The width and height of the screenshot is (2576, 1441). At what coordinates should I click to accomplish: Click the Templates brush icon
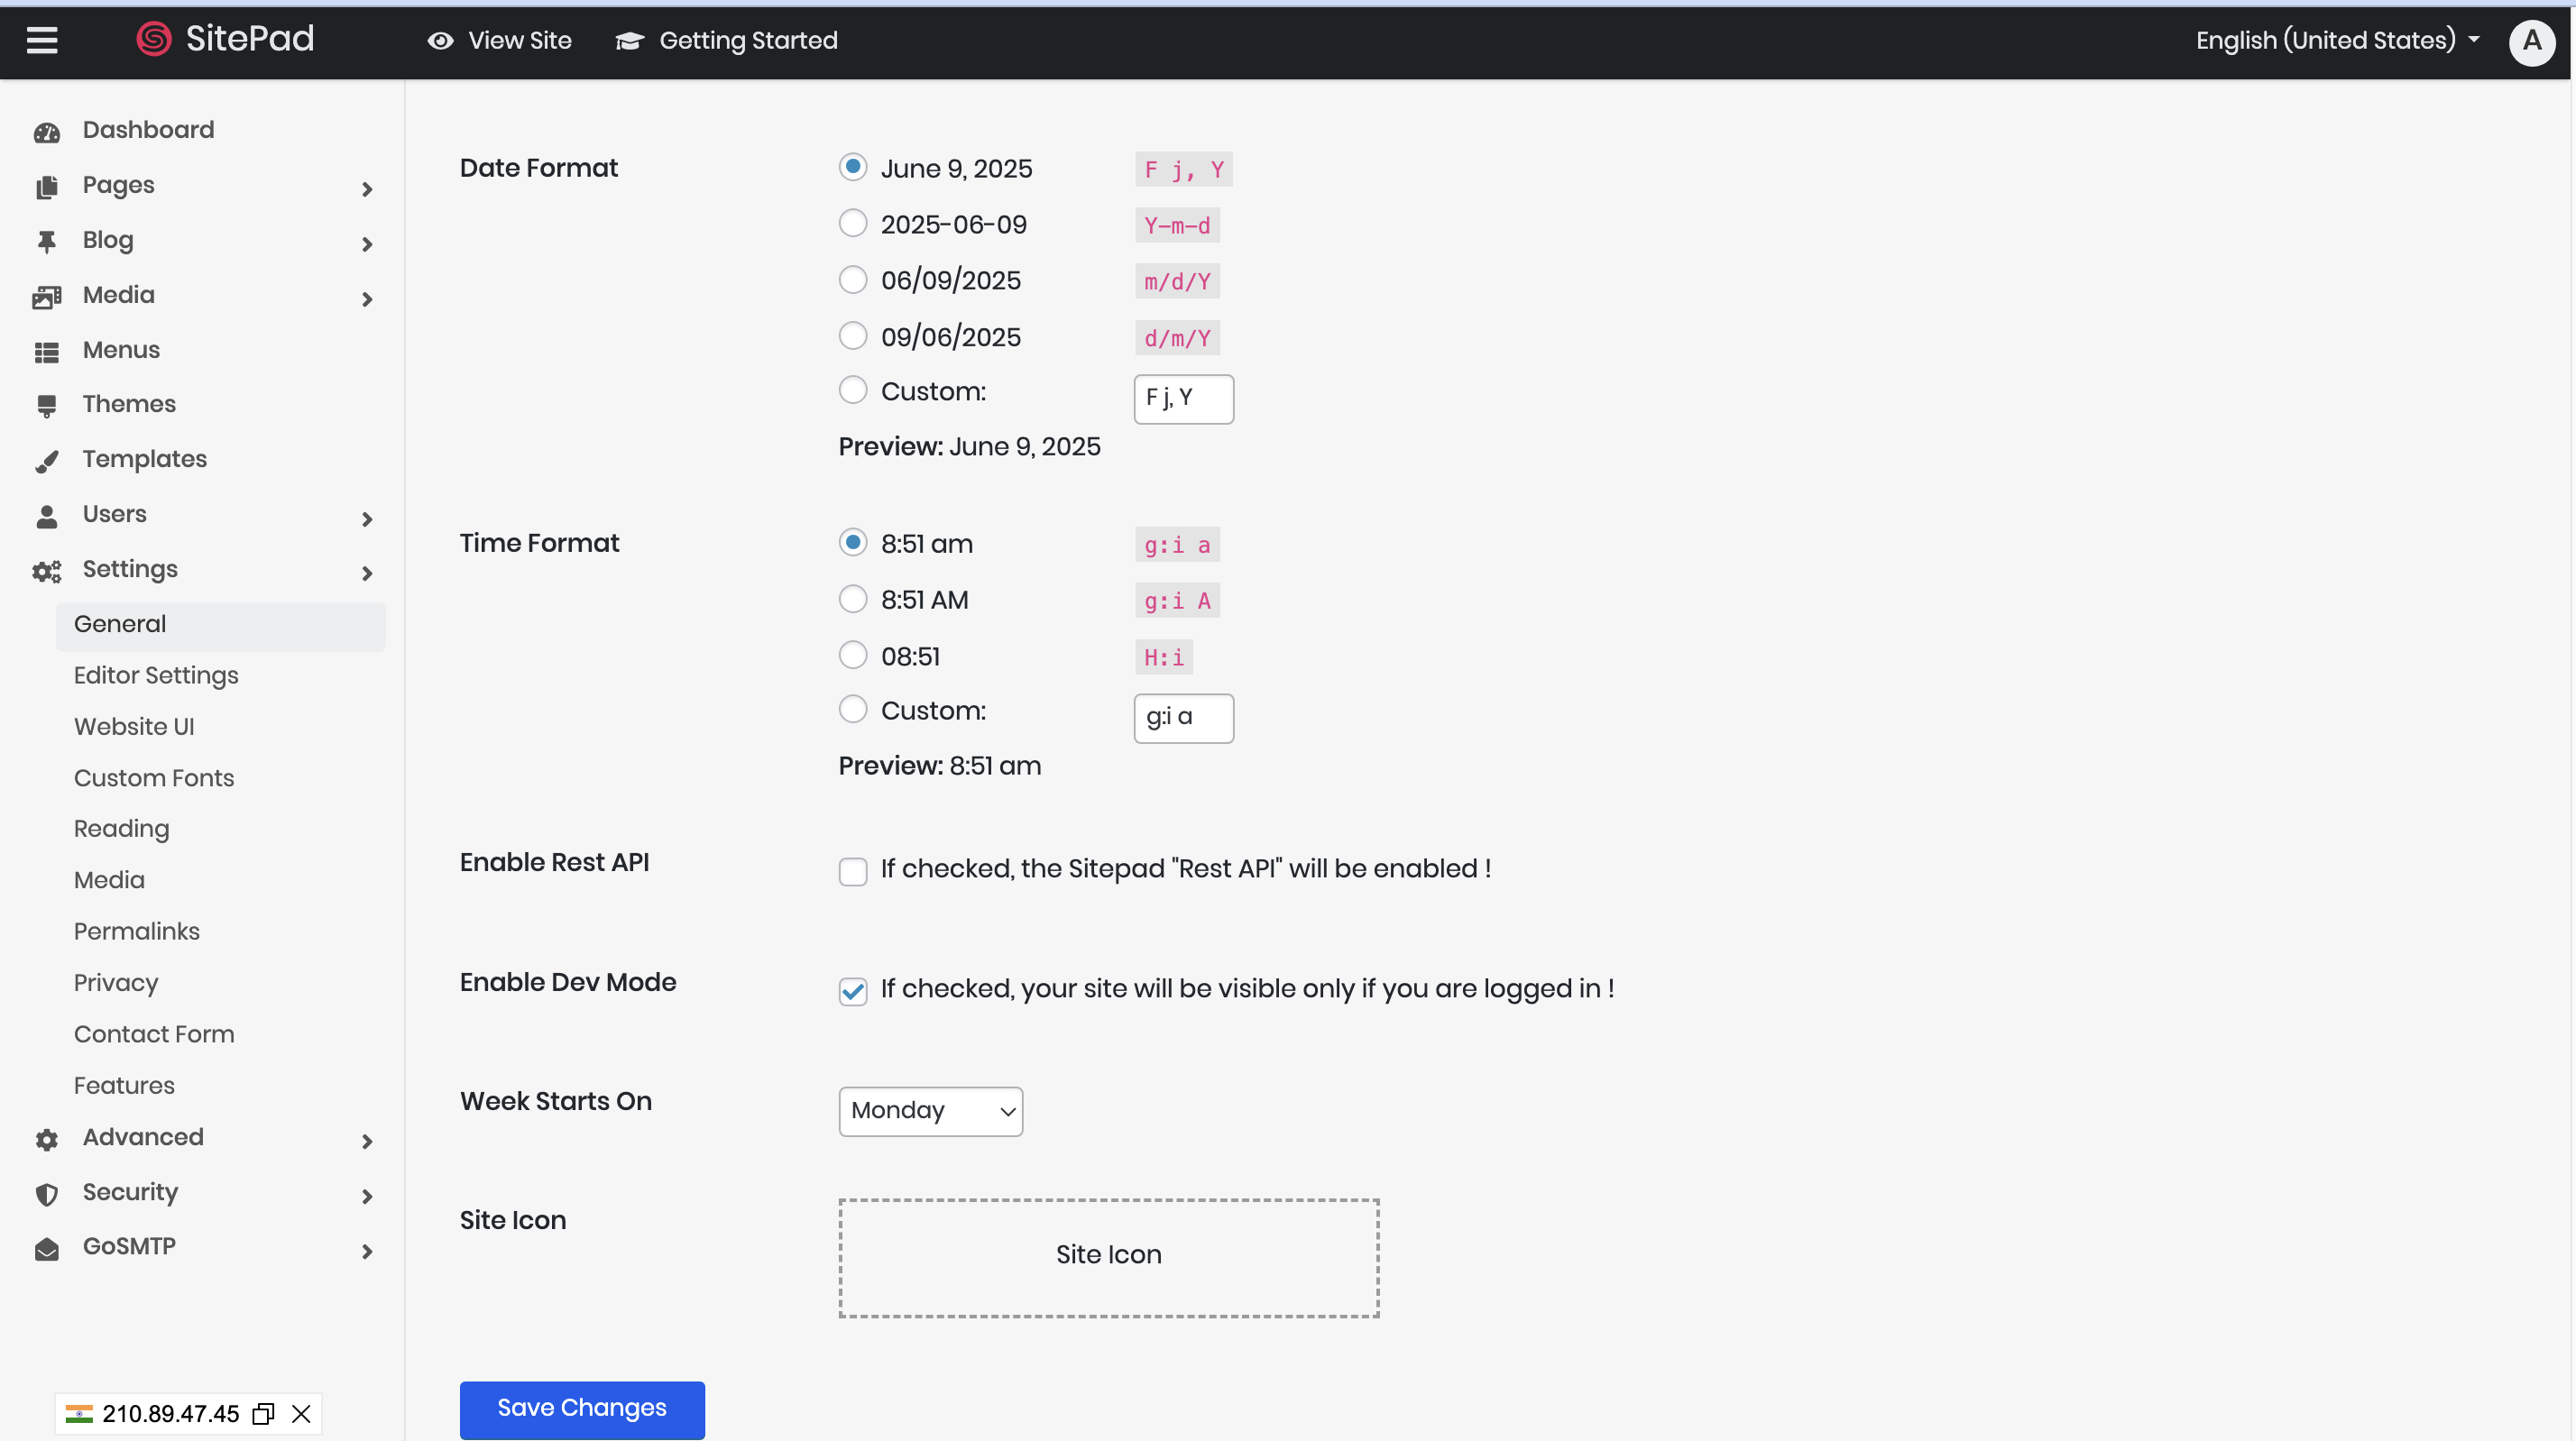(x=47, y=460)
